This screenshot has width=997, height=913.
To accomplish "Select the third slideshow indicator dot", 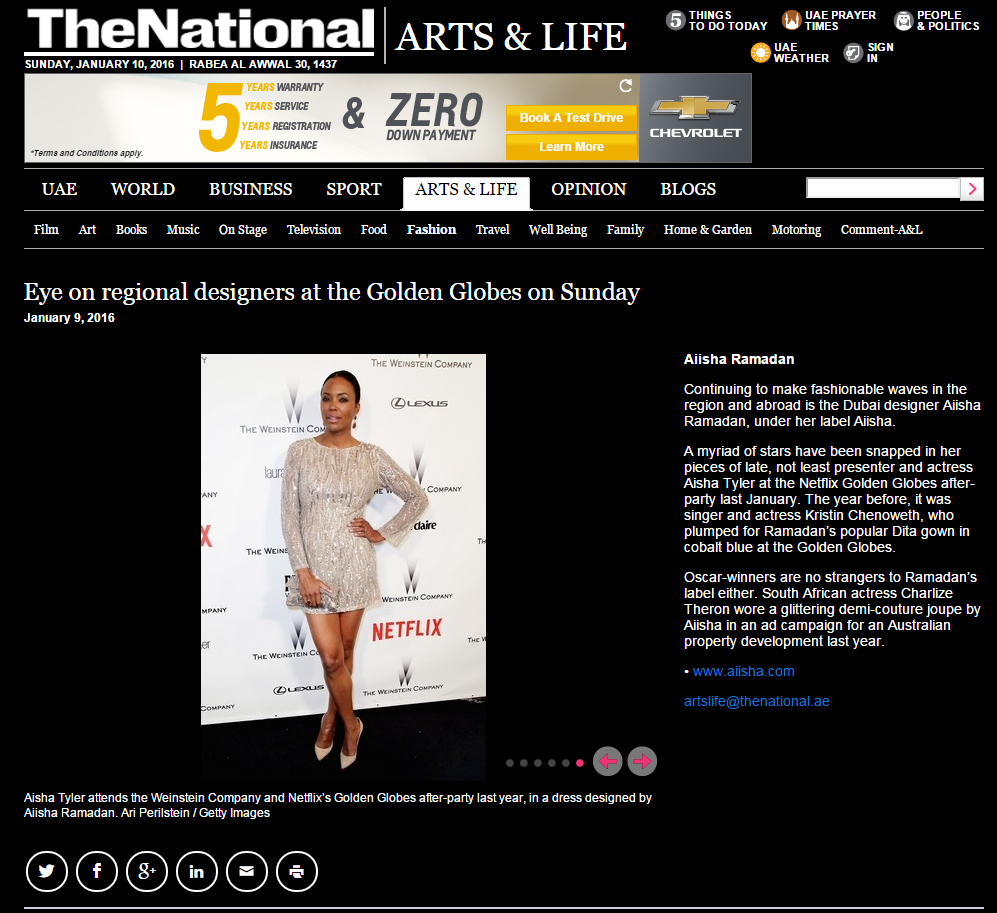I will [538, 763].
